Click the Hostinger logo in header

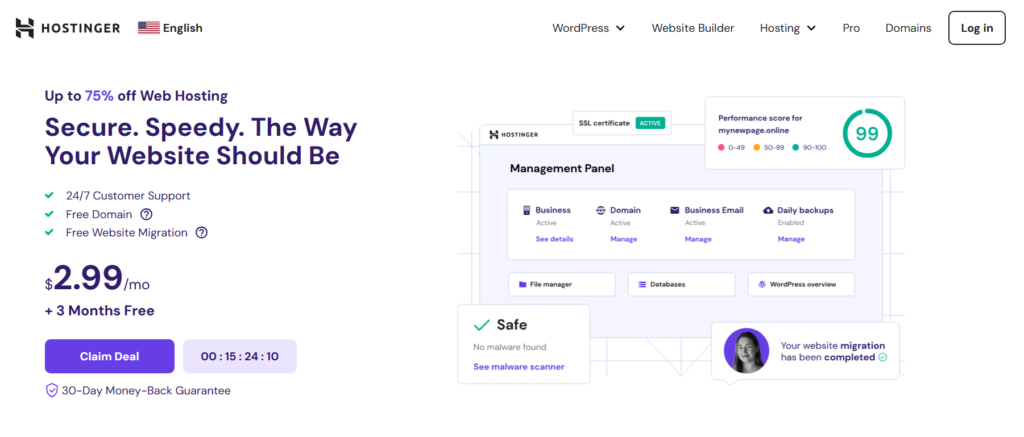(x=70, y=28)
